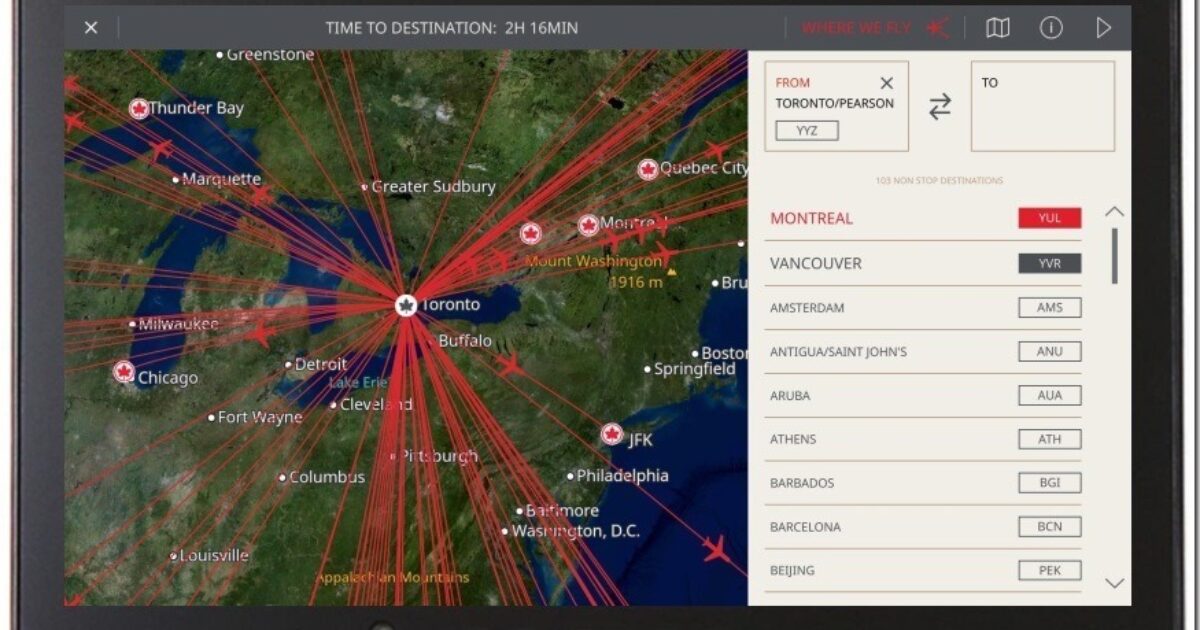This screenshot has width=1200, height=630.
Task: Toggle the VANCOUVER YVR route selection
Action: [1048, 263]
